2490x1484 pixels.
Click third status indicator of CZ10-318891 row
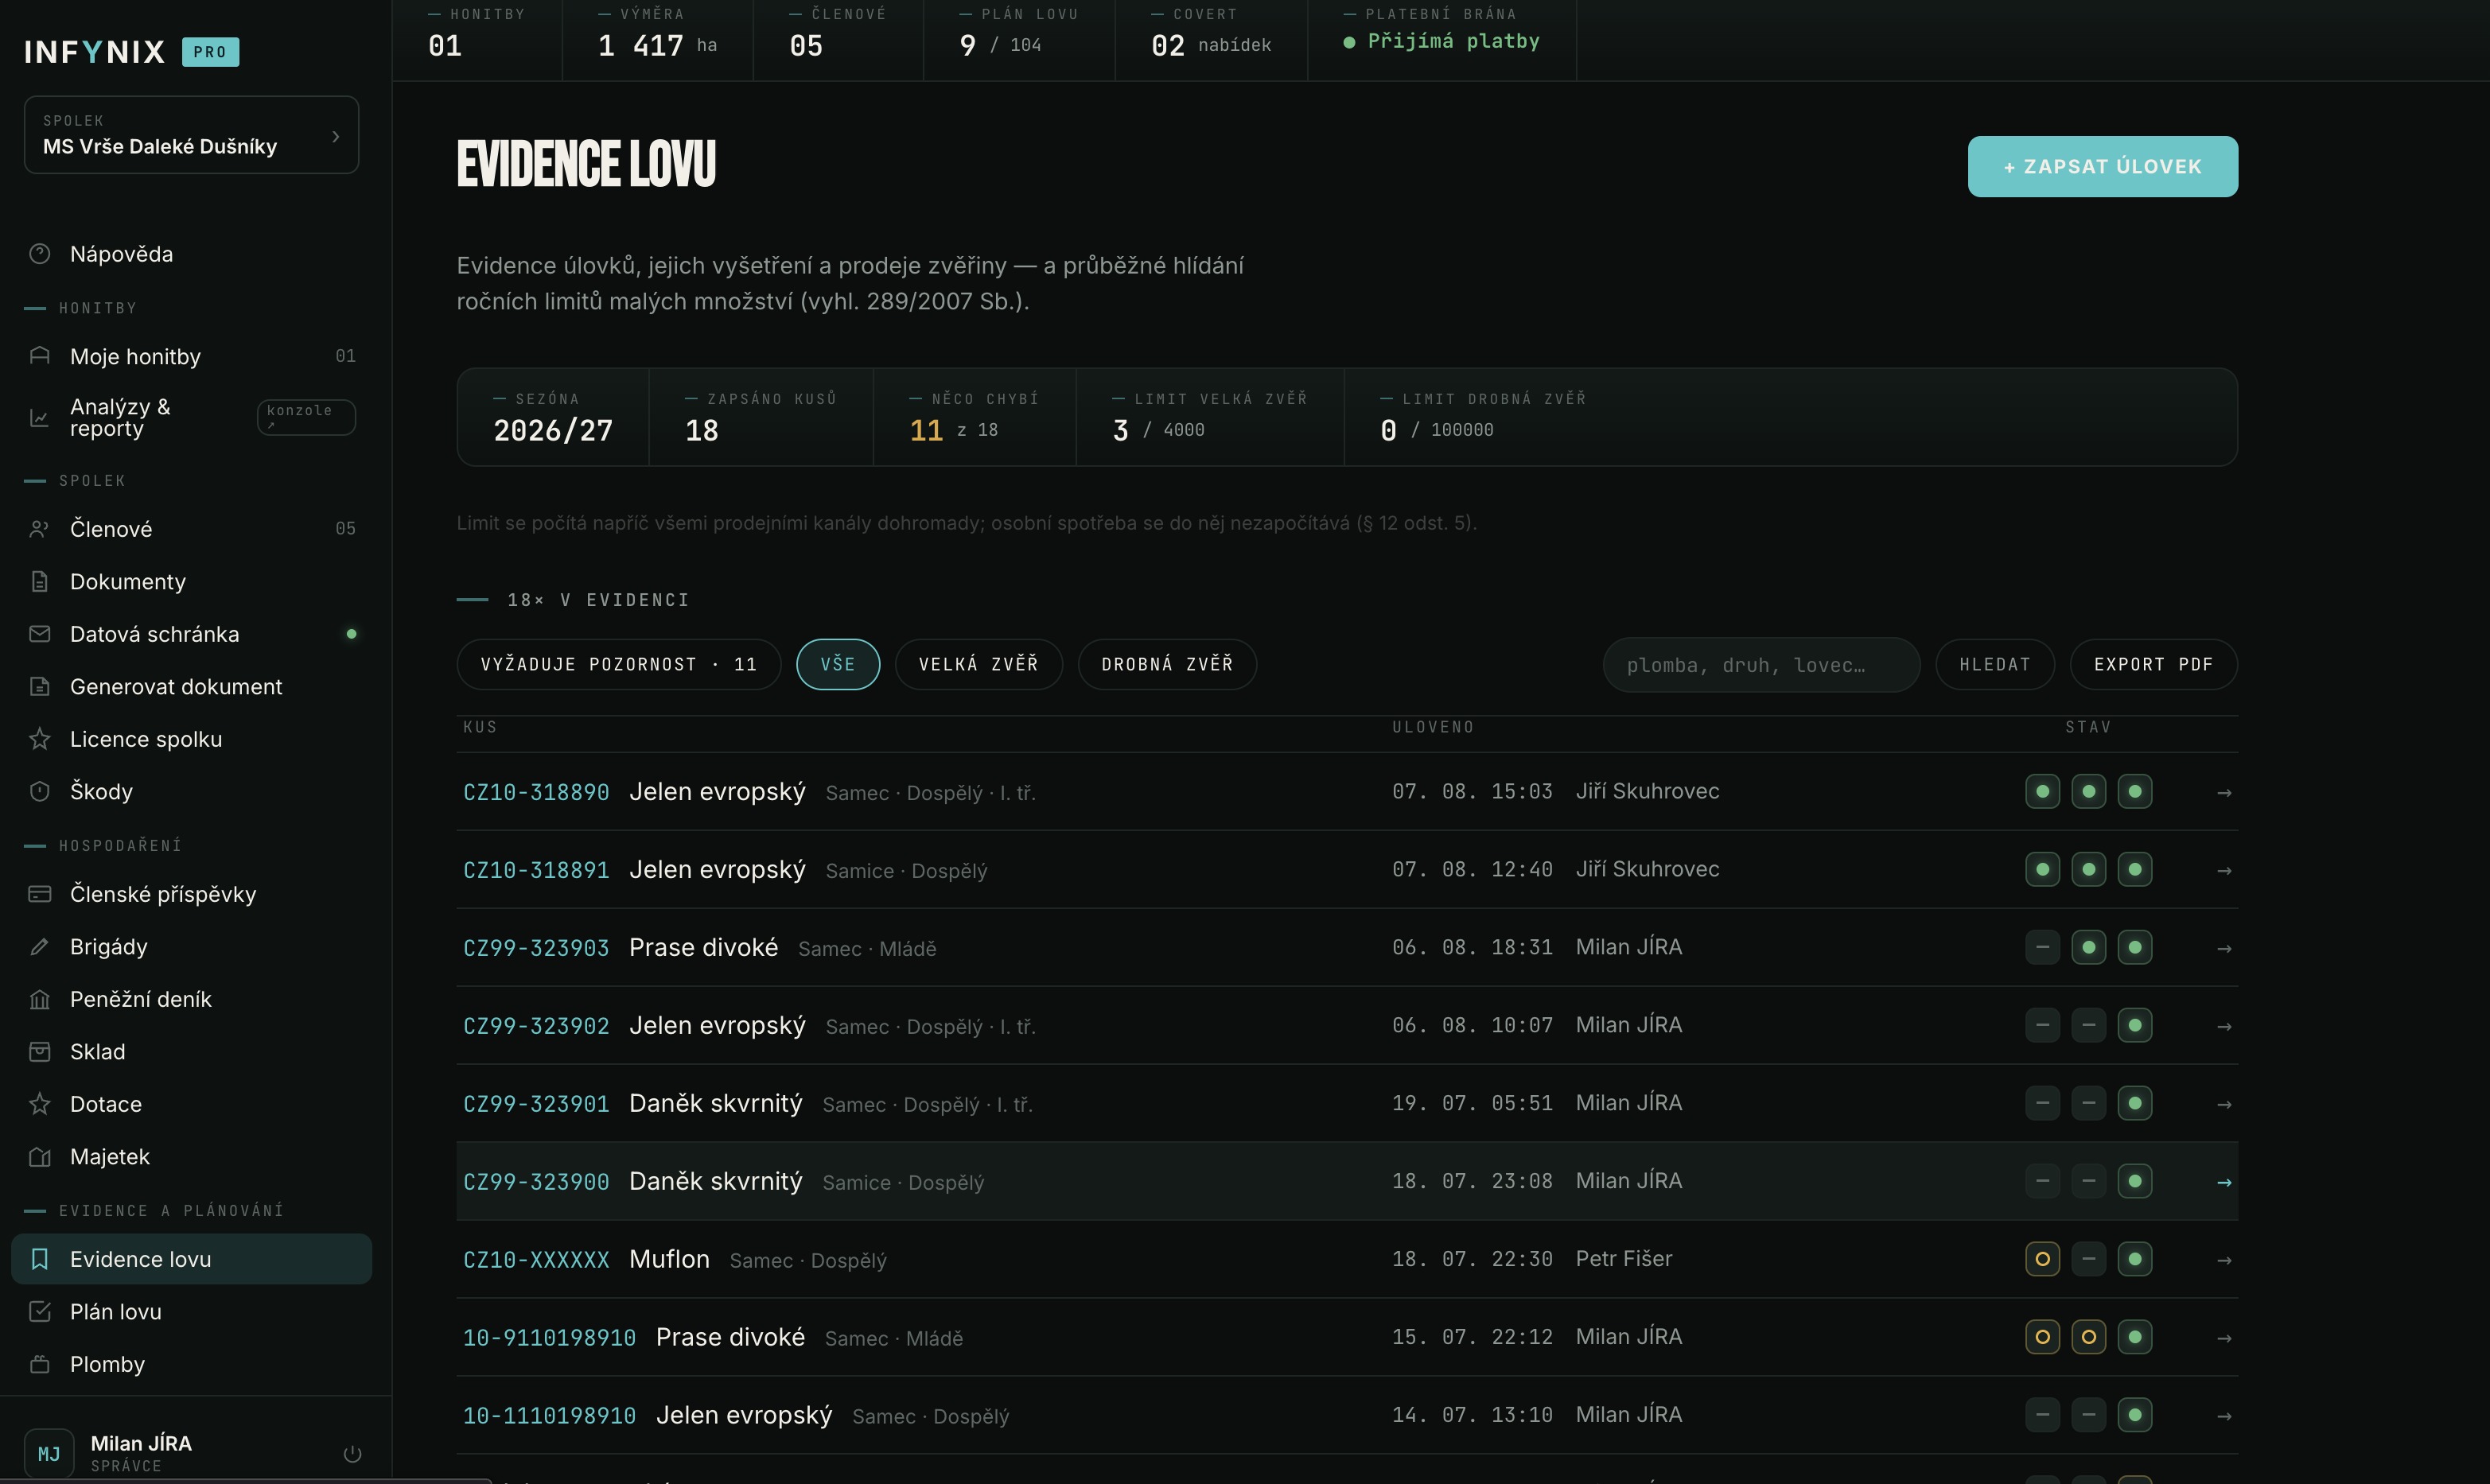2134,869
